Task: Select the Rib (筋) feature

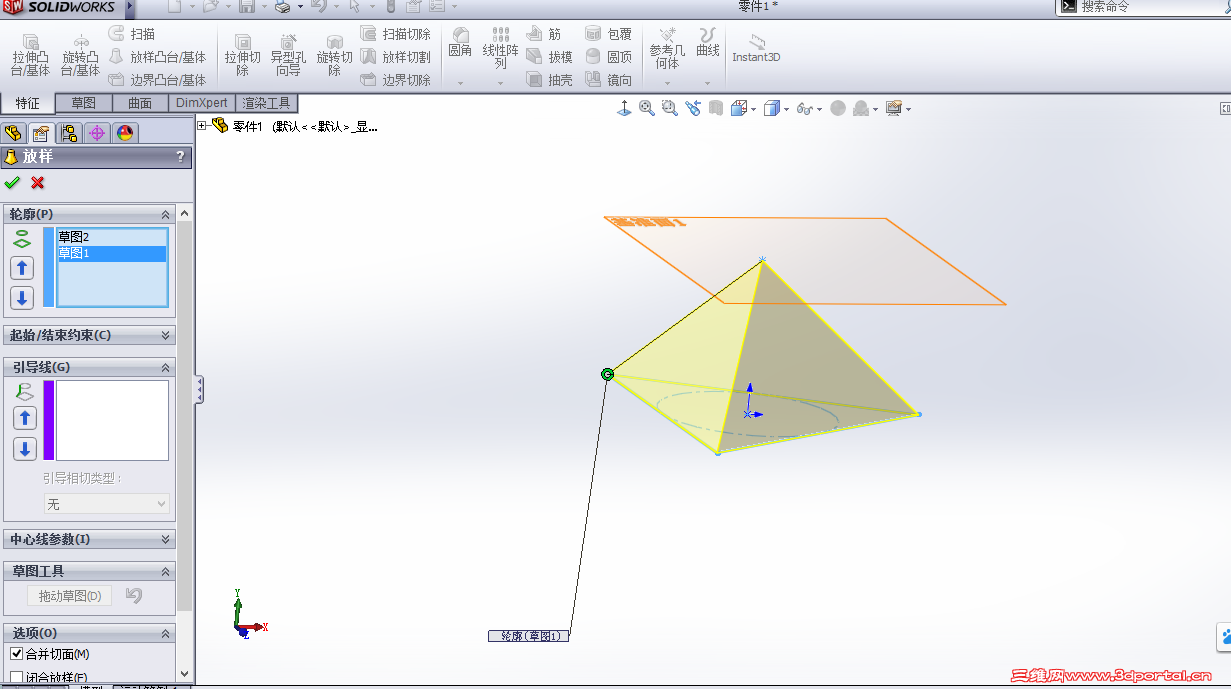Action: pyautogui.click(x=543, y=34)
